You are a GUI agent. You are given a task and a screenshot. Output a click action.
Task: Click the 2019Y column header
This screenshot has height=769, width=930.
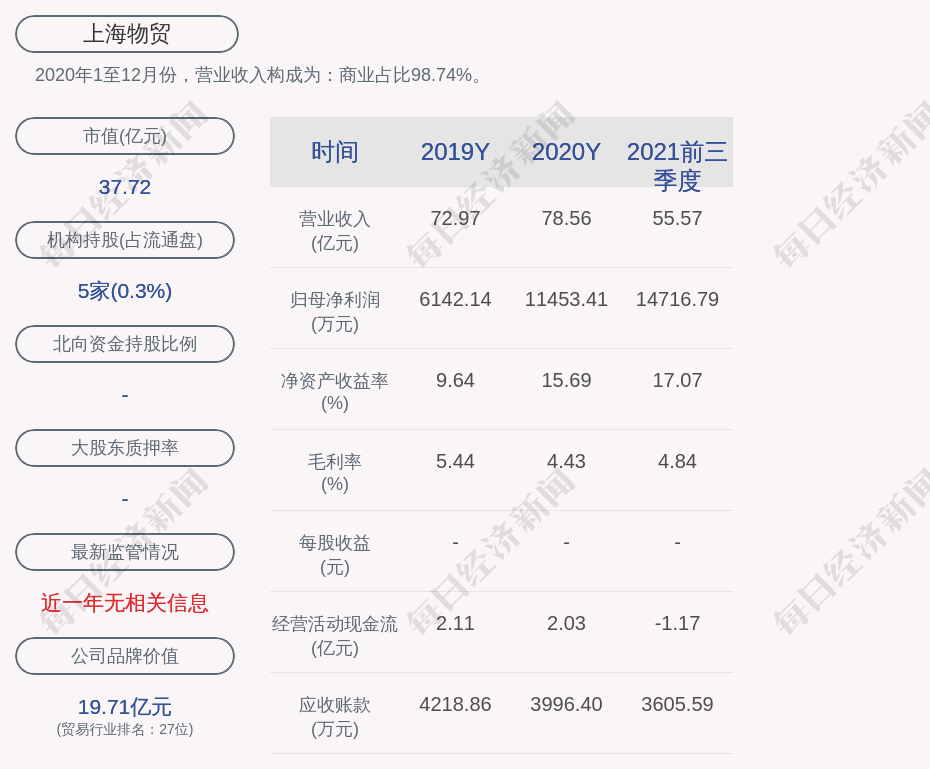pyautogui.click(x=455, y=152)
